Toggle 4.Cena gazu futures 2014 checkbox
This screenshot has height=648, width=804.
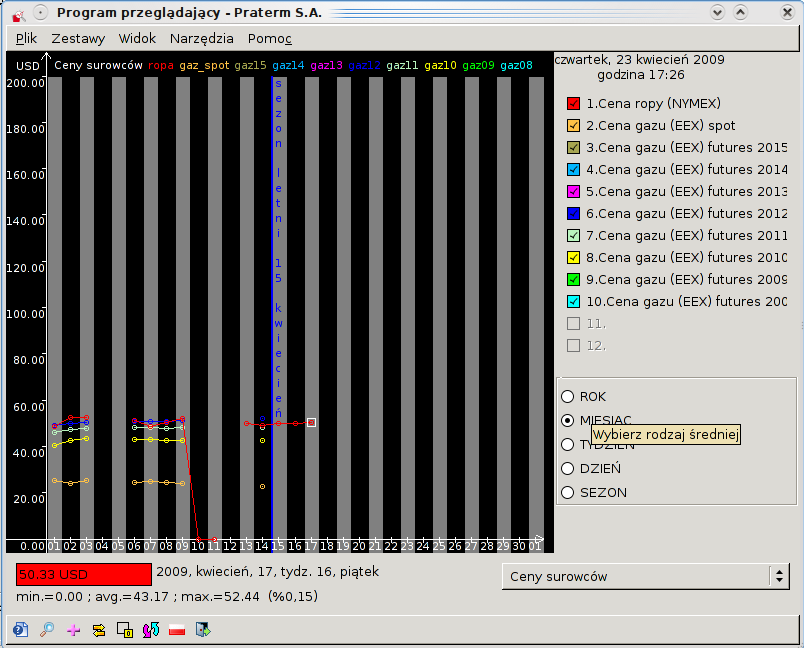[x=573, y=170]
